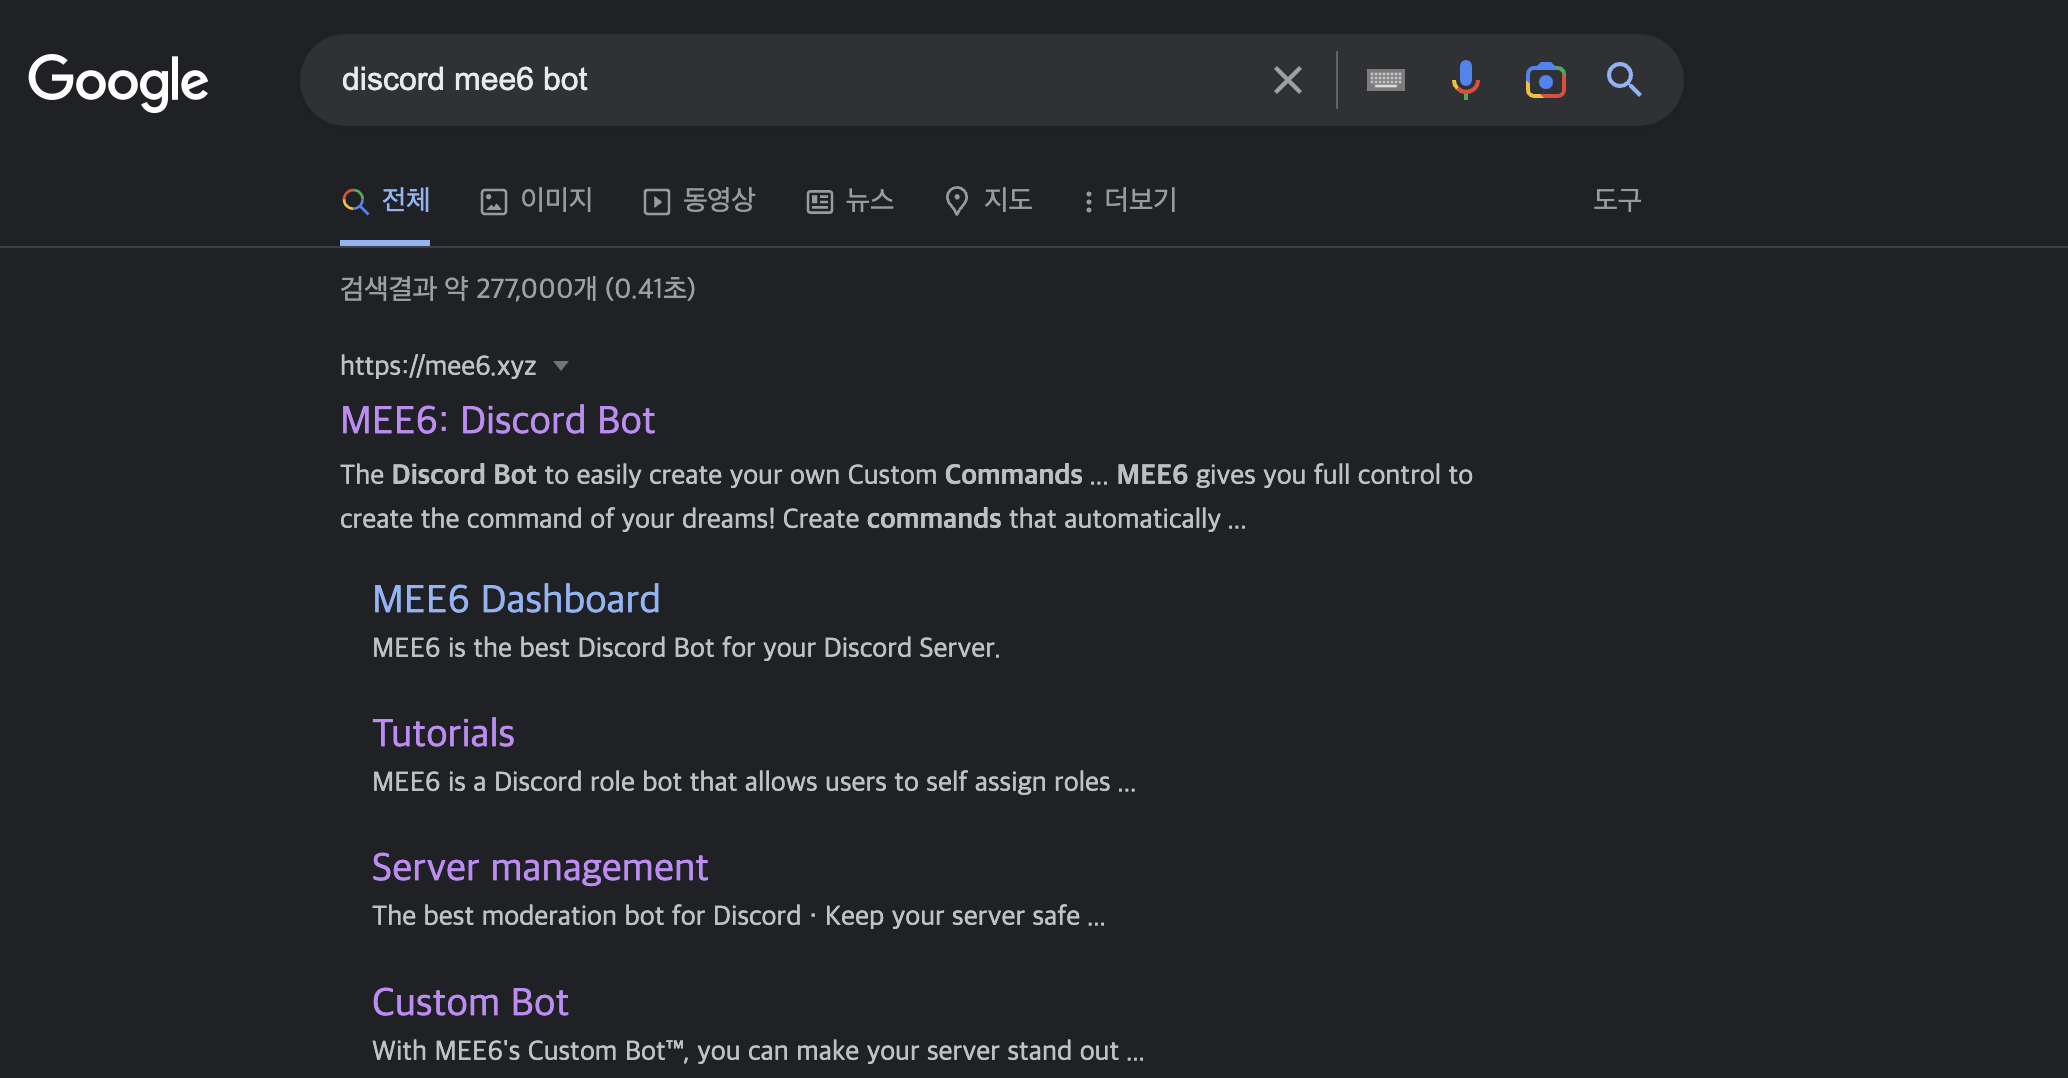Expand the mee6.xyz result dropdown arrow
2068x1078 pixels.
pos(561,366)
